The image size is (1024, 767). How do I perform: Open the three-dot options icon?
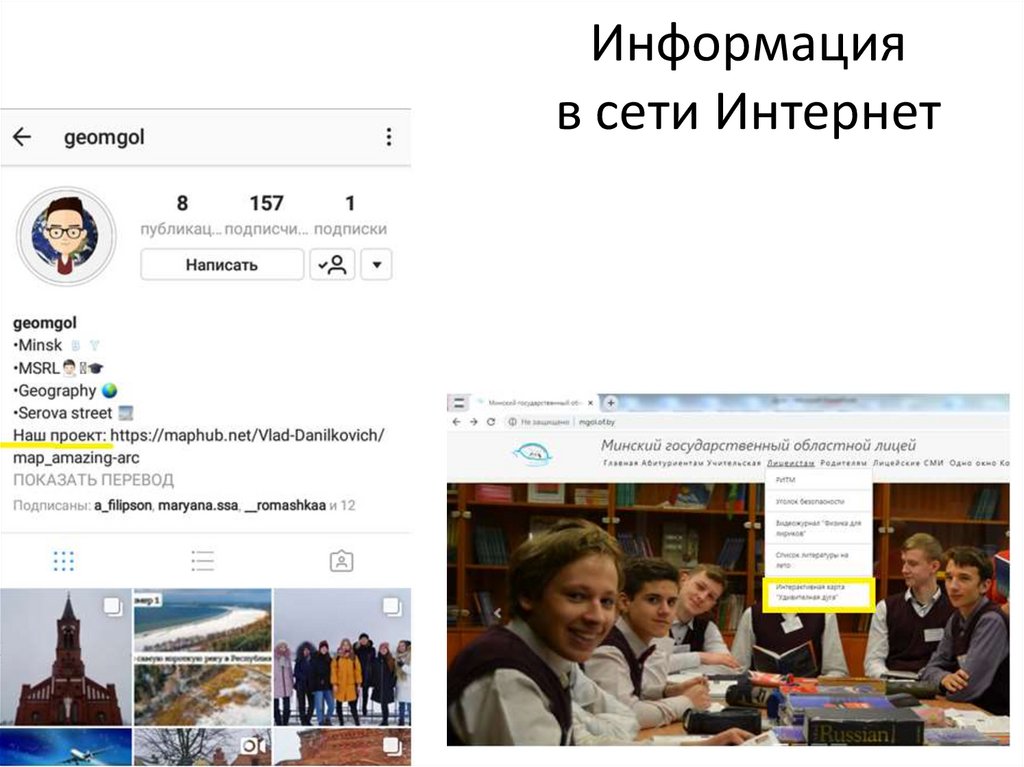389,136
